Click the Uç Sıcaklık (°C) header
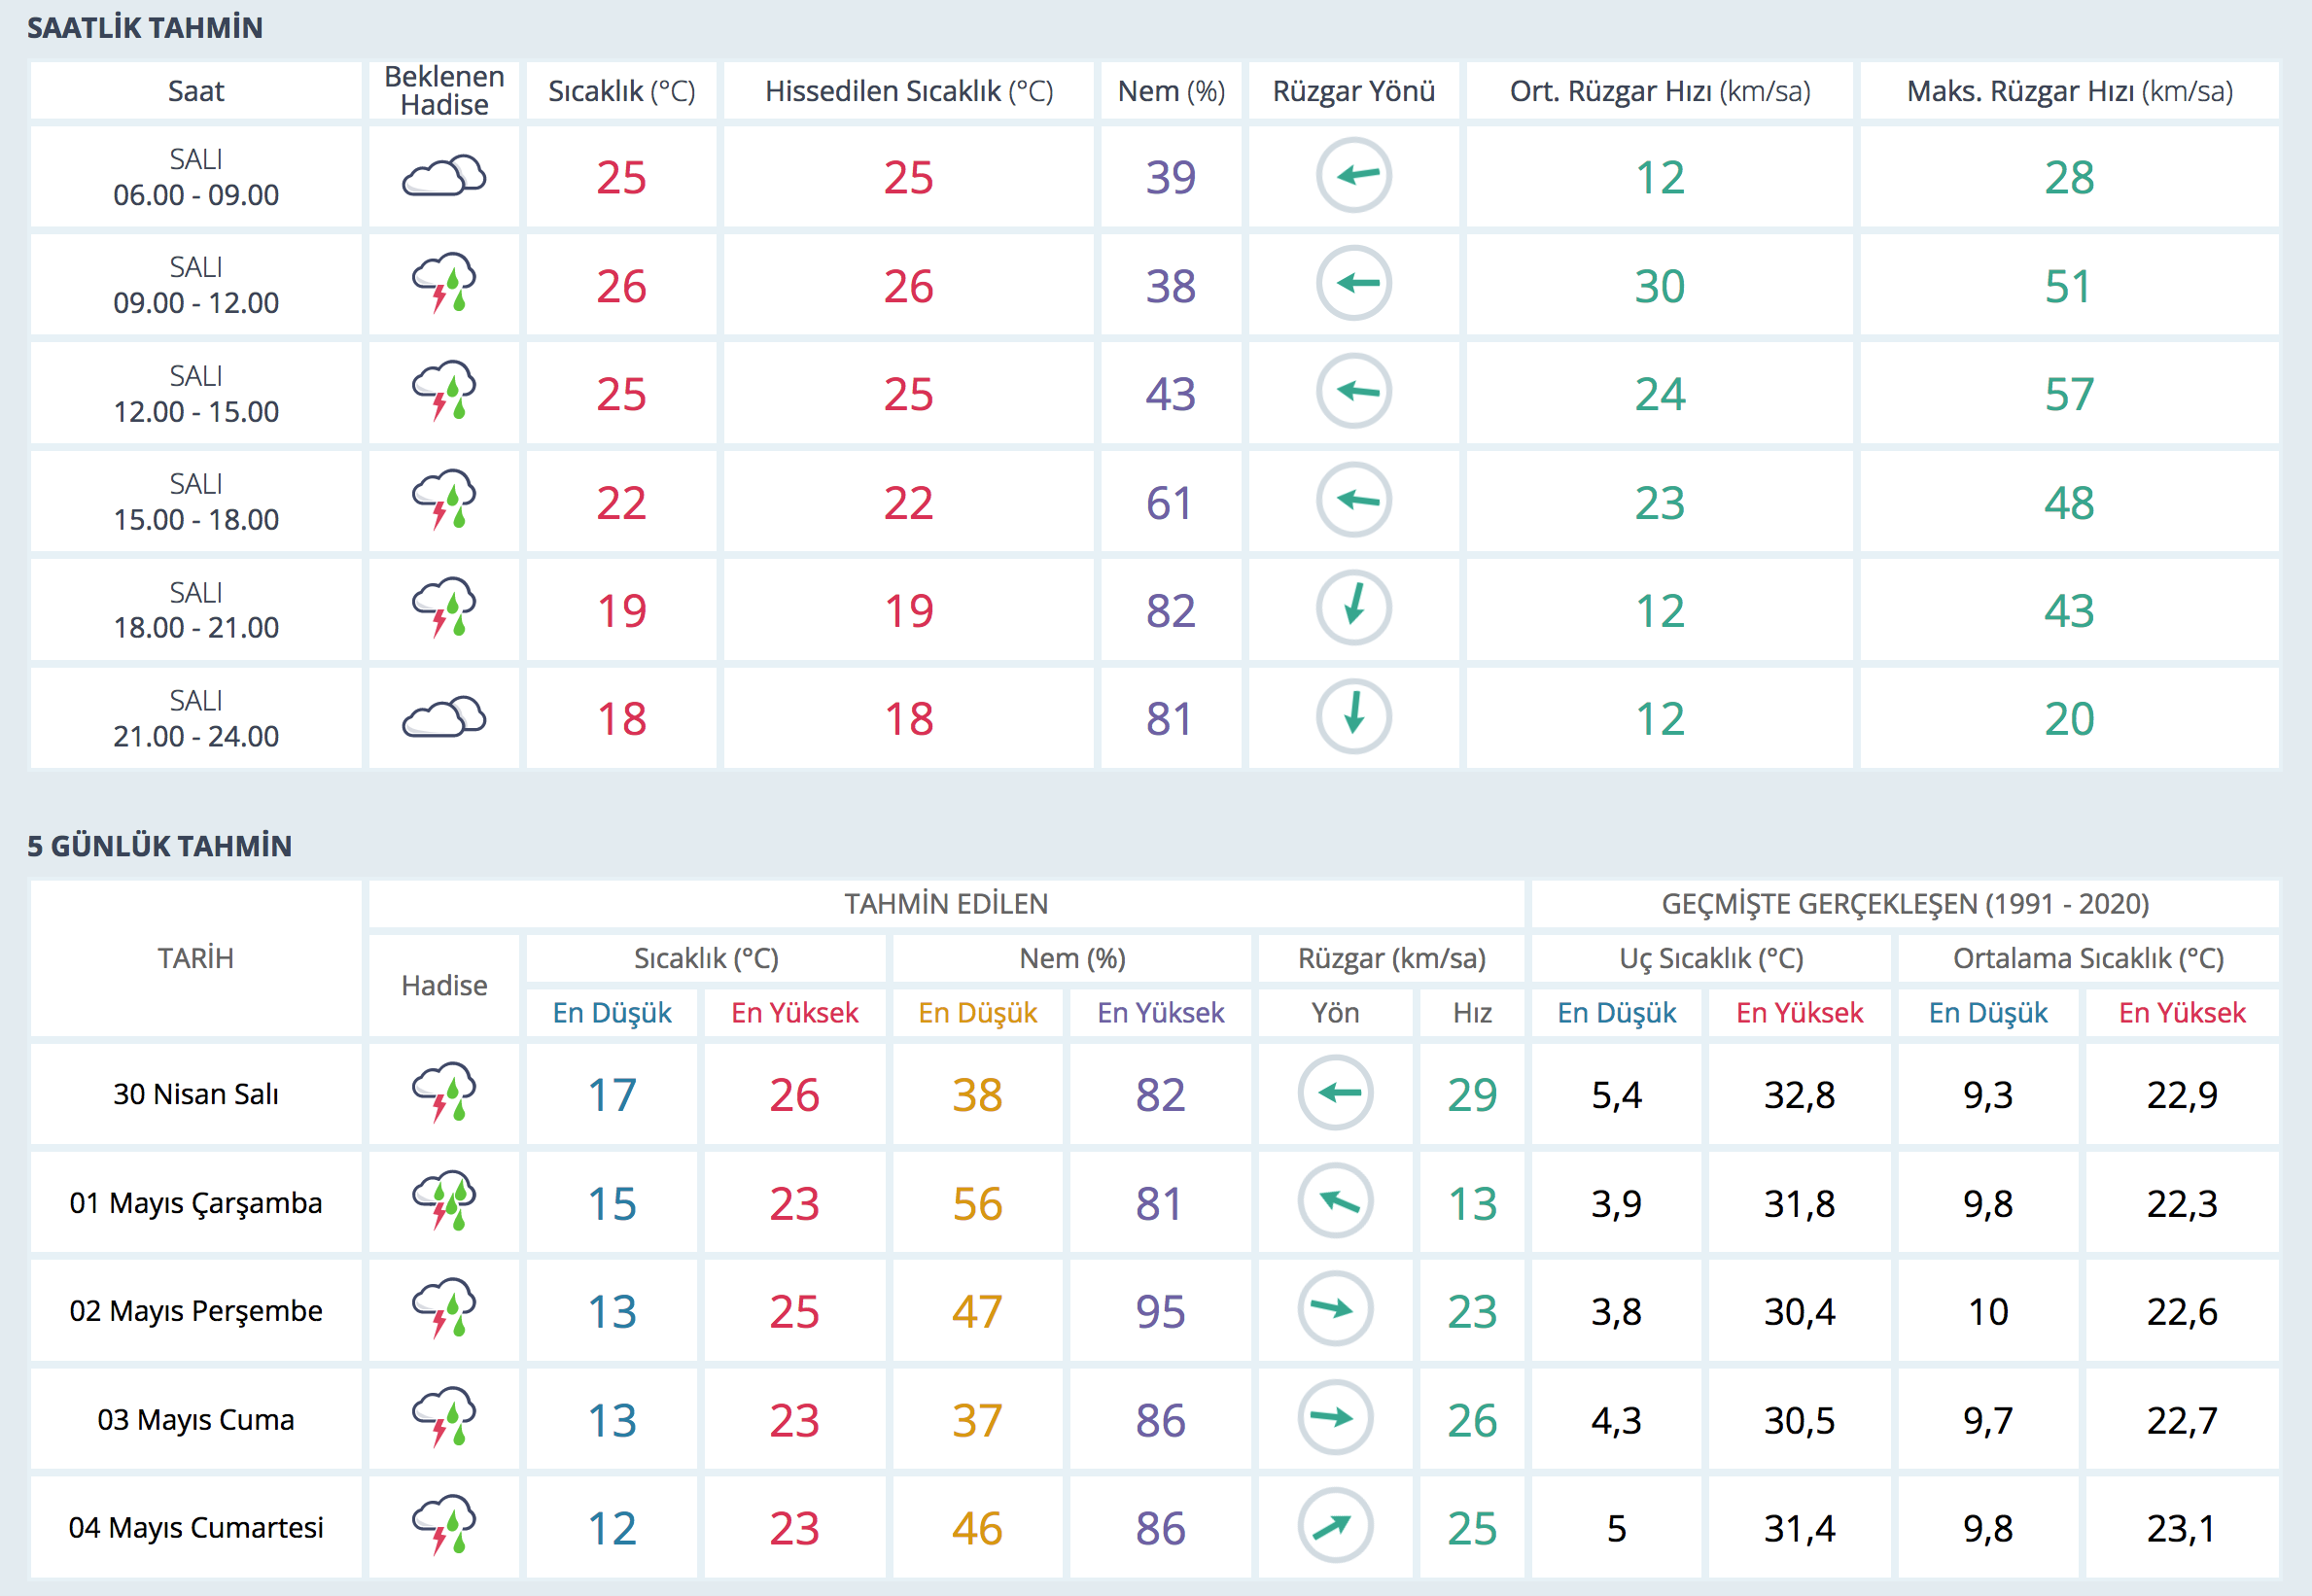Viewport: 2312px width, 1596px height. pyautogui.click(x=1711, y=958)
